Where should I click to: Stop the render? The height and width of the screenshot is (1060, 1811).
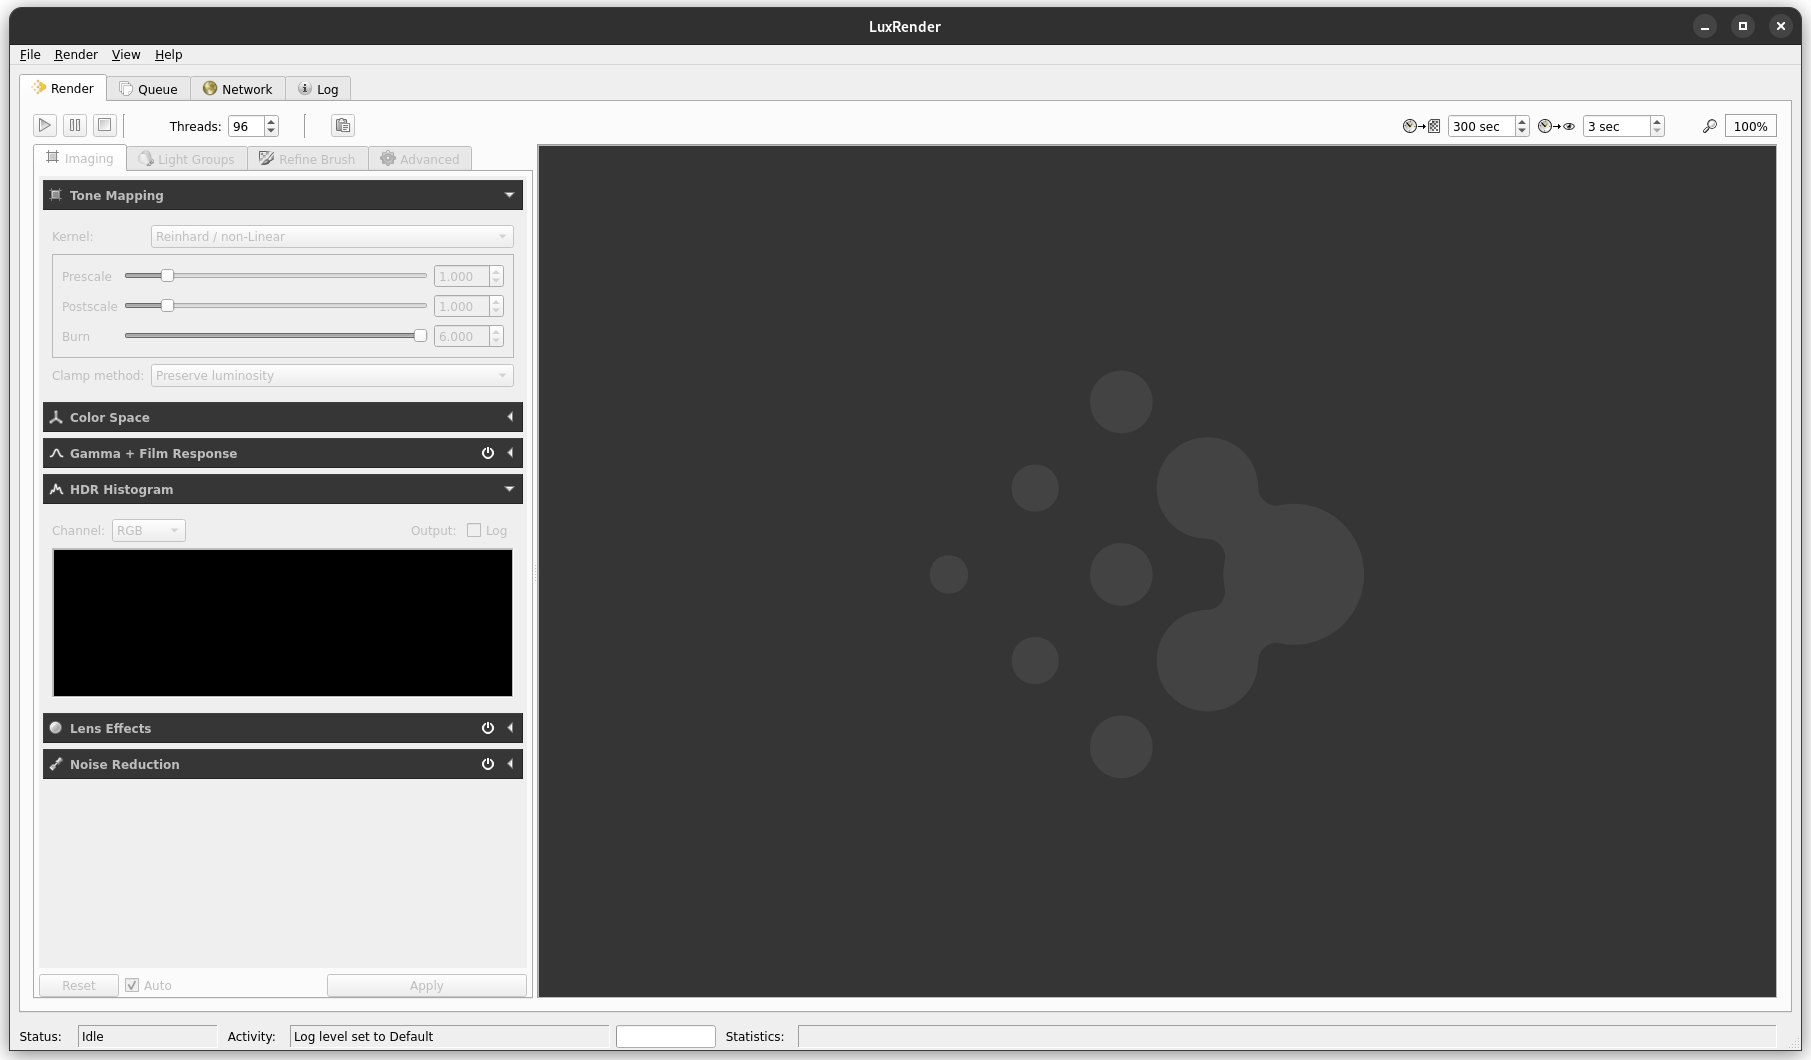[104, 125]
